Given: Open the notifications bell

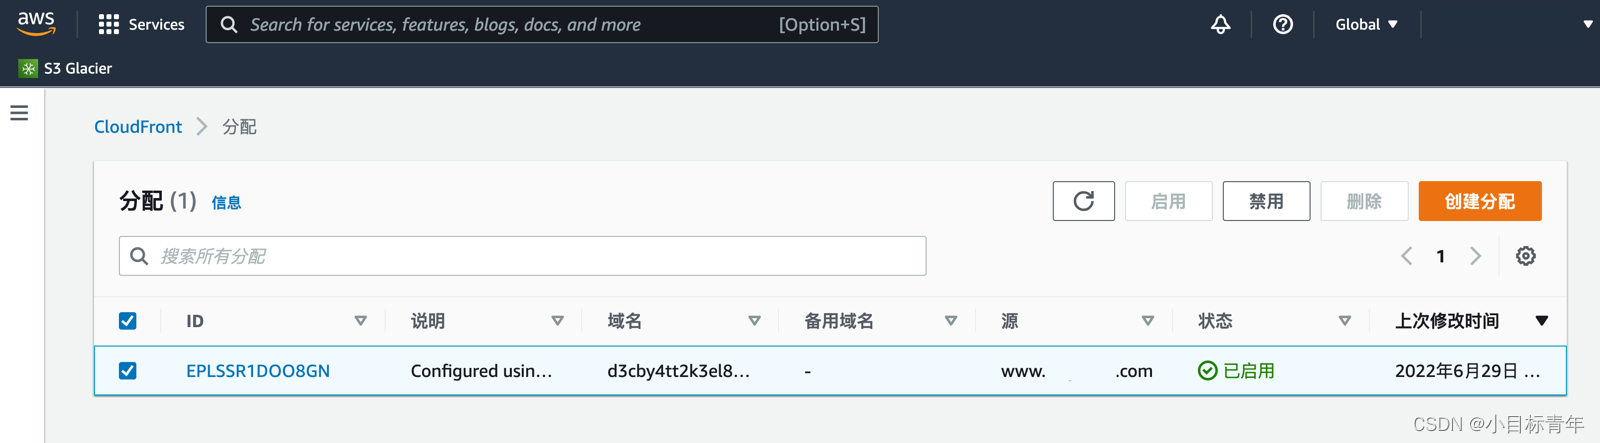Looking at the screenshot, I should 1220,24.
